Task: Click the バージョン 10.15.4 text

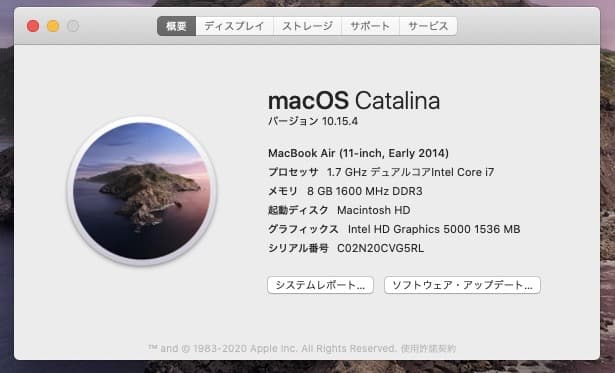Action: (313, 122)
